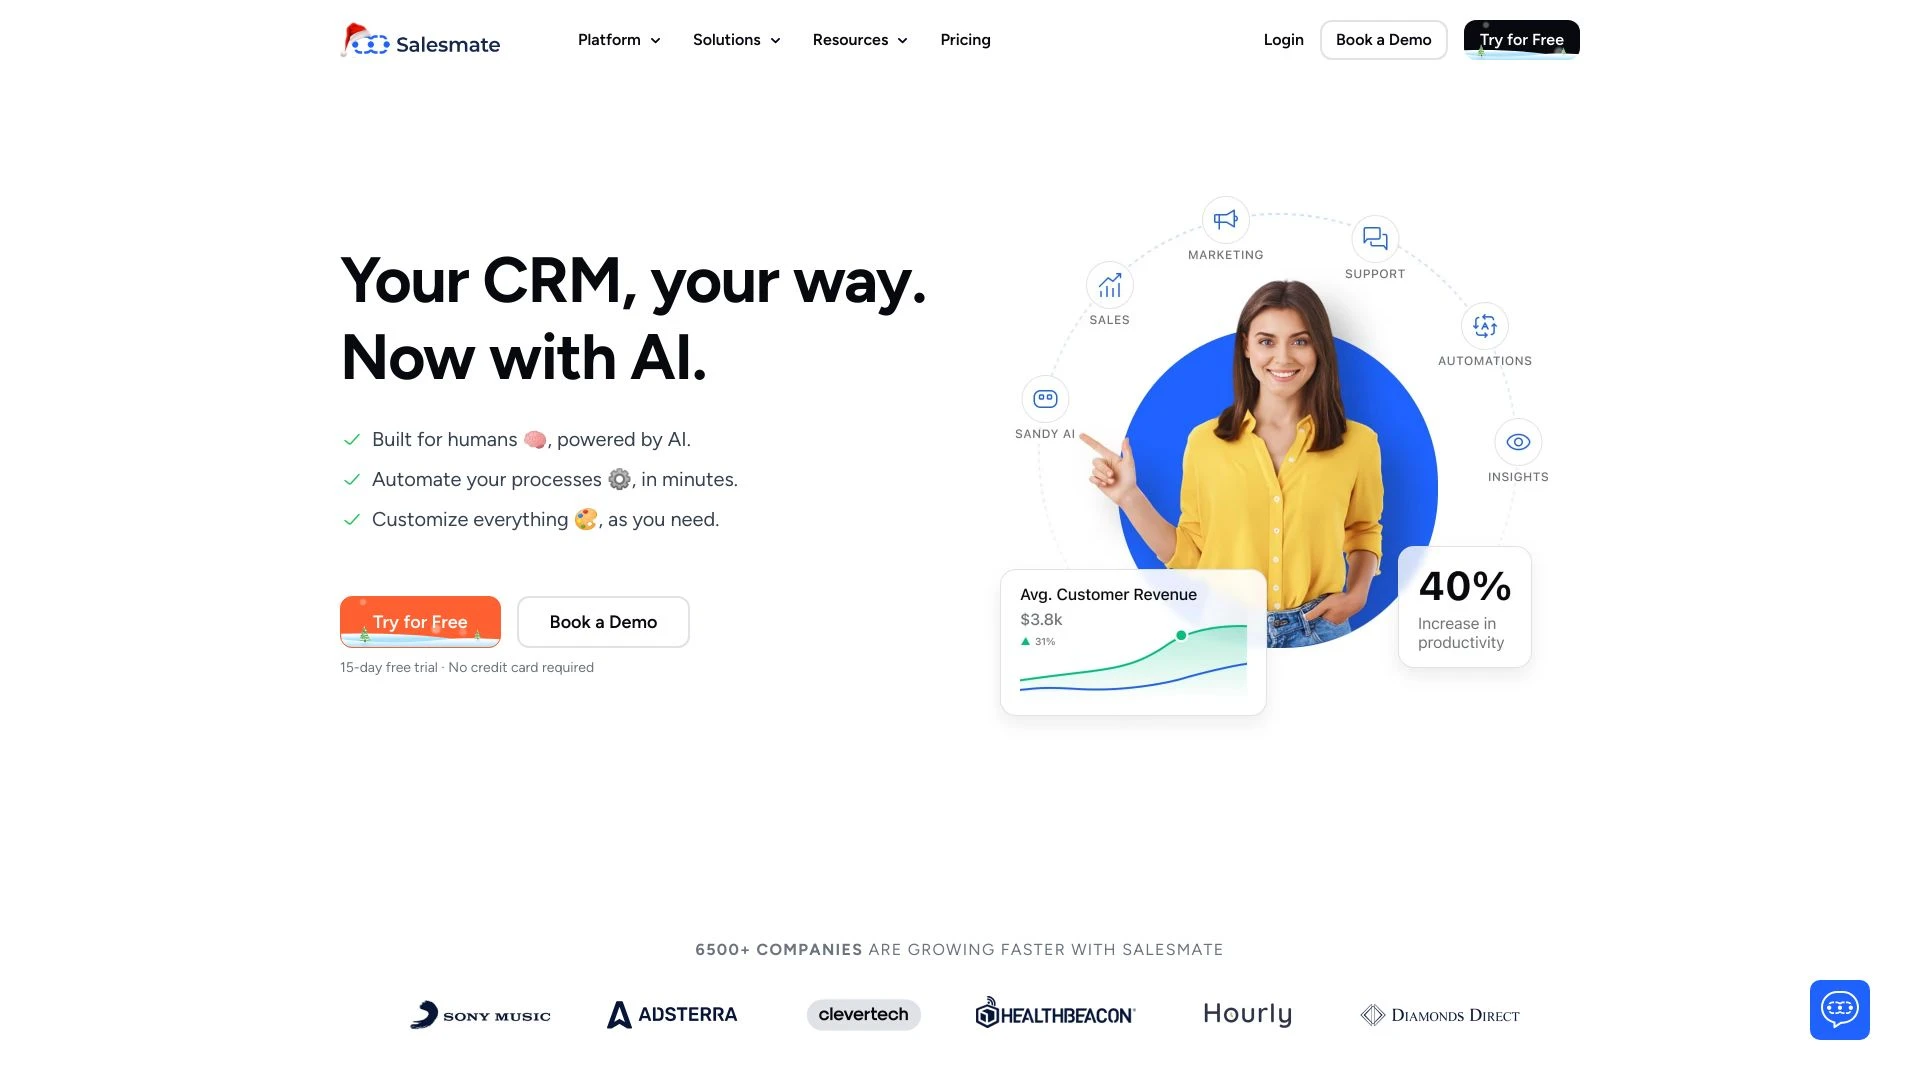This screenshot has width=1920, height=1080.
Task: Click the Sandy AI assistant icon
Action: click(1043, 398)
